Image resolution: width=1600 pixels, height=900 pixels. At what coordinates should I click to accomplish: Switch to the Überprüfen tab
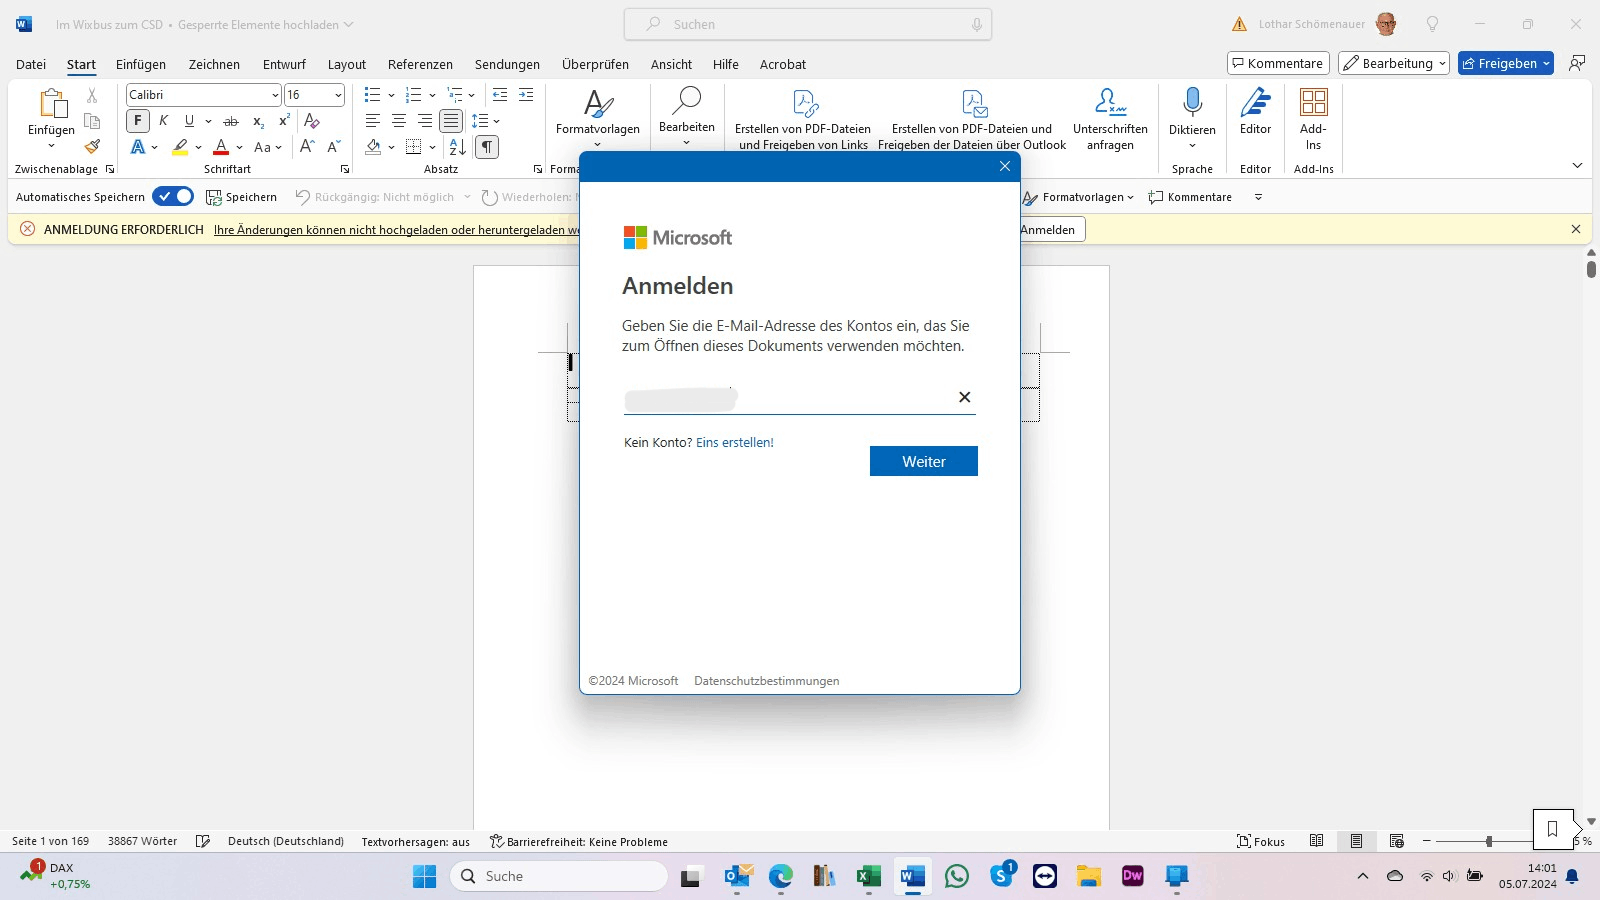click(x=595, y=64)
